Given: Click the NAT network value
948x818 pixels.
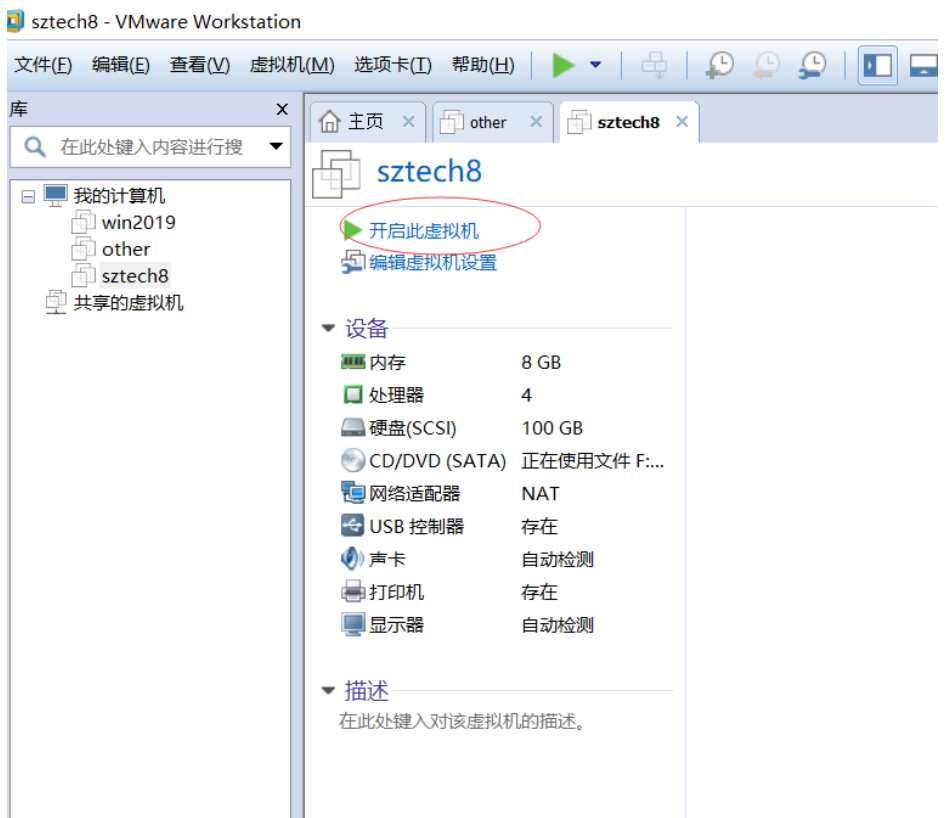Looking at the screenshot, I should (x=541, y=494).
